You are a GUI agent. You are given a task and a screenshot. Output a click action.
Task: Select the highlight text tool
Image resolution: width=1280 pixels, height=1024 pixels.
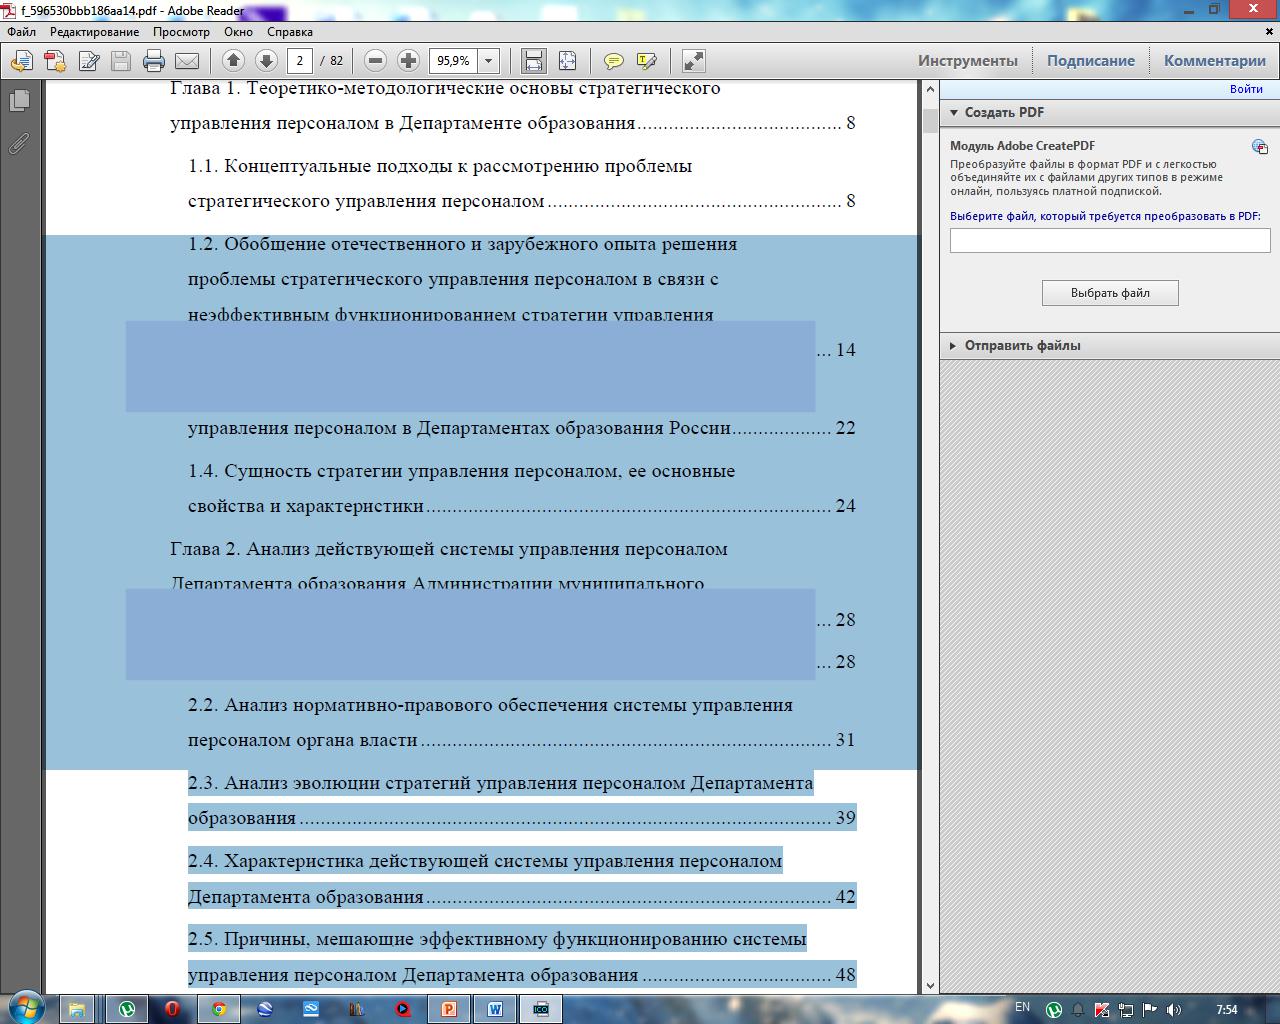click(x=646, y=61)
